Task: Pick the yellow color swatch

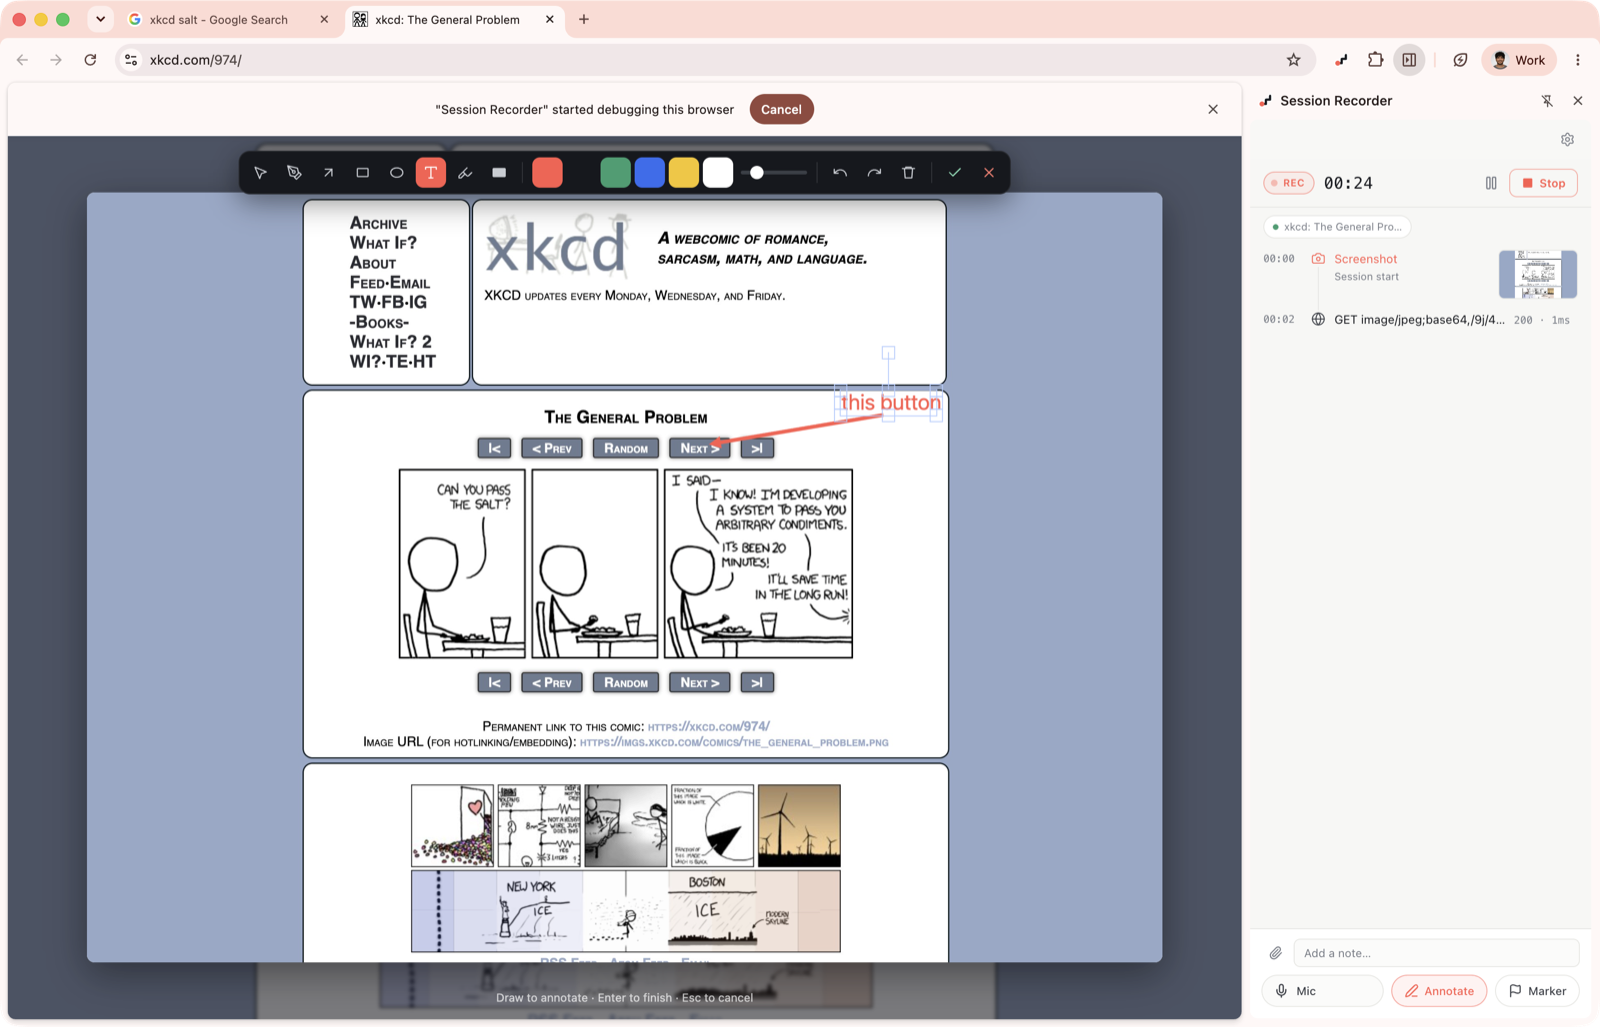Action: point(683,173)
